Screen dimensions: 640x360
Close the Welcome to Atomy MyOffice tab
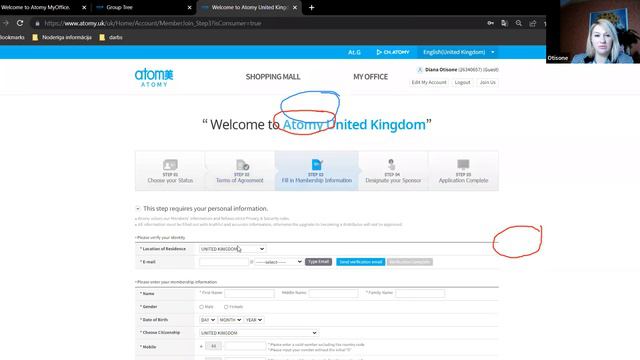[x=84, y=7]
